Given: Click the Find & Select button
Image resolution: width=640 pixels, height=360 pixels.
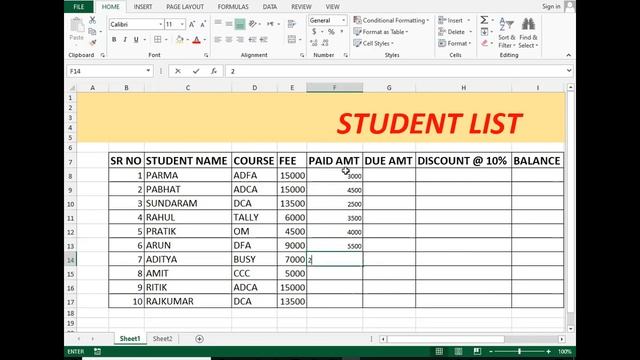Looking at the screenshot, I should pos(528,33).
